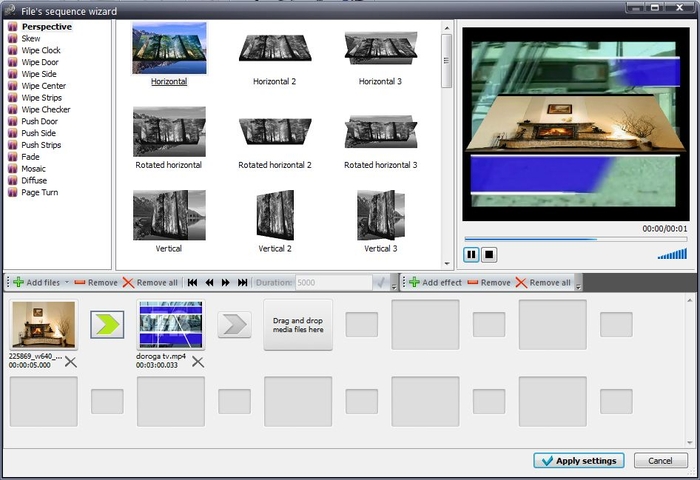Delete the 225869_w640 image clip with X

coord(71,362)
